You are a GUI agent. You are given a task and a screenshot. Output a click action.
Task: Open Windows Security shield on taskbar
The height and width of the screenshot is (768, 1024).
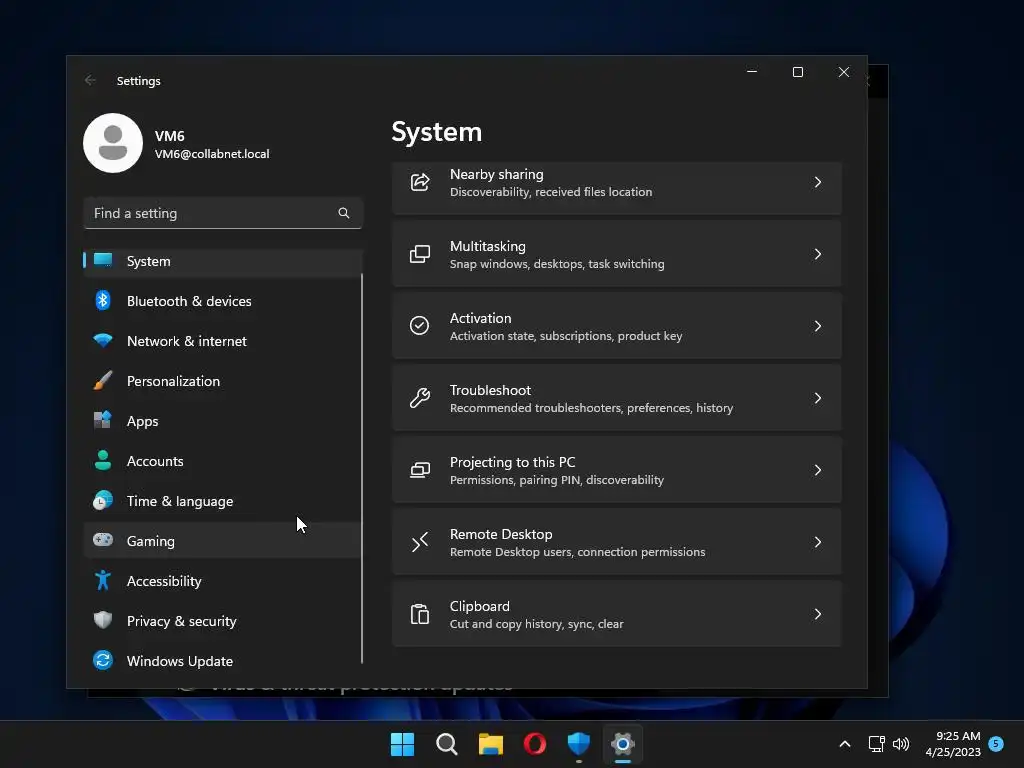pyautogui.click(x=579, y=744)
